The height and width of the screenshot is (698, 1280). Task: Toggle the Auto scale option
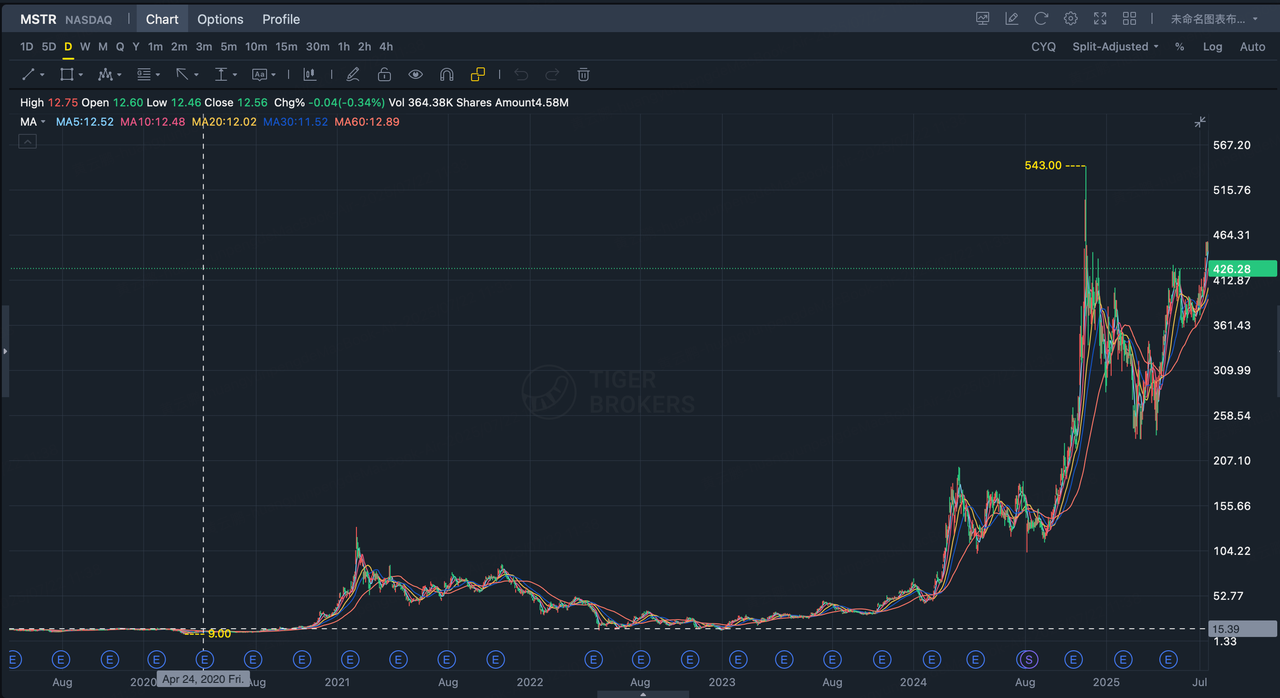(x=1252, y=47)
